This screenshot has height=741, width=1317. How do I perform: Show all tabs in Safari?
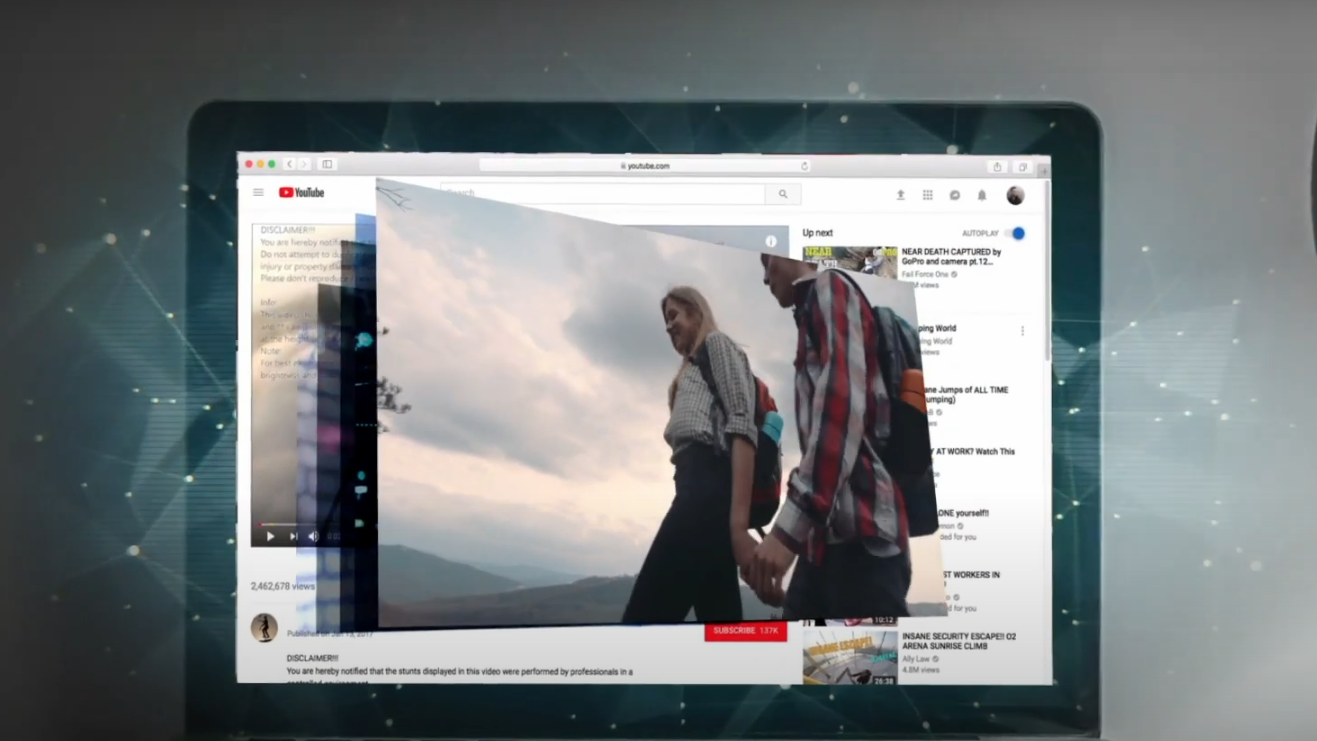1023,167
